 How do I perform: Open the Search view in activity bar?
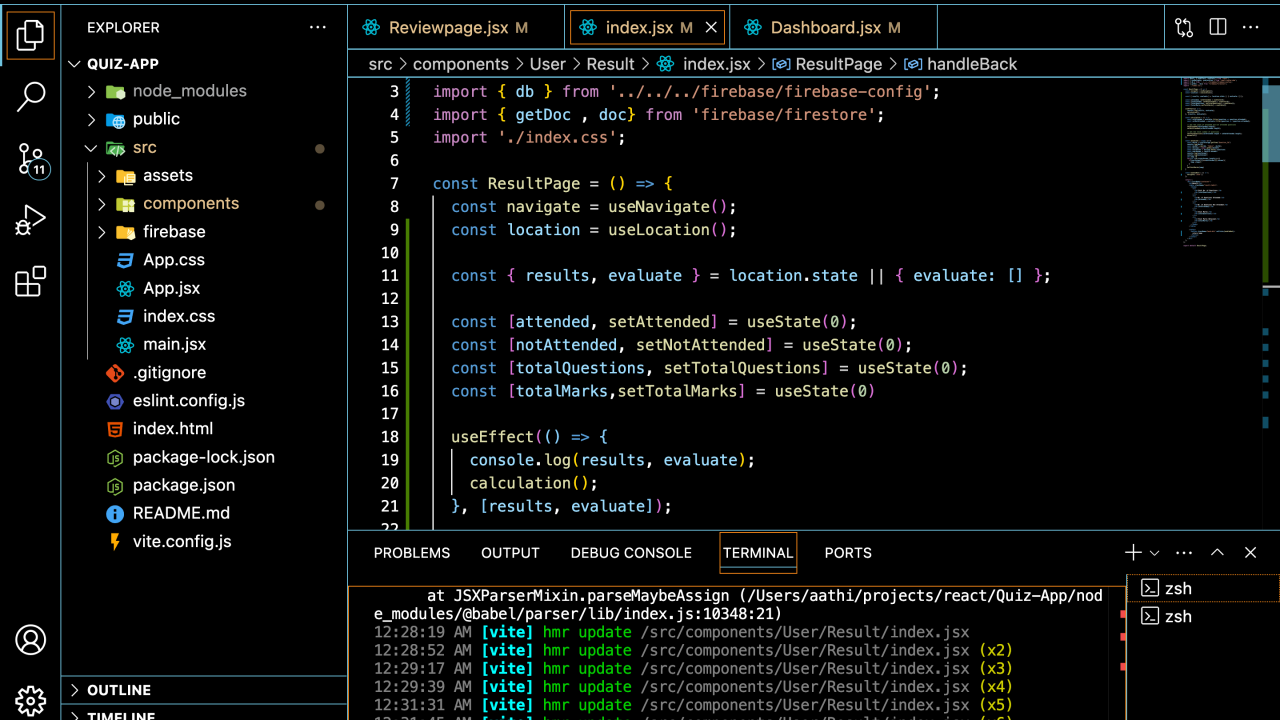point(30,97)
